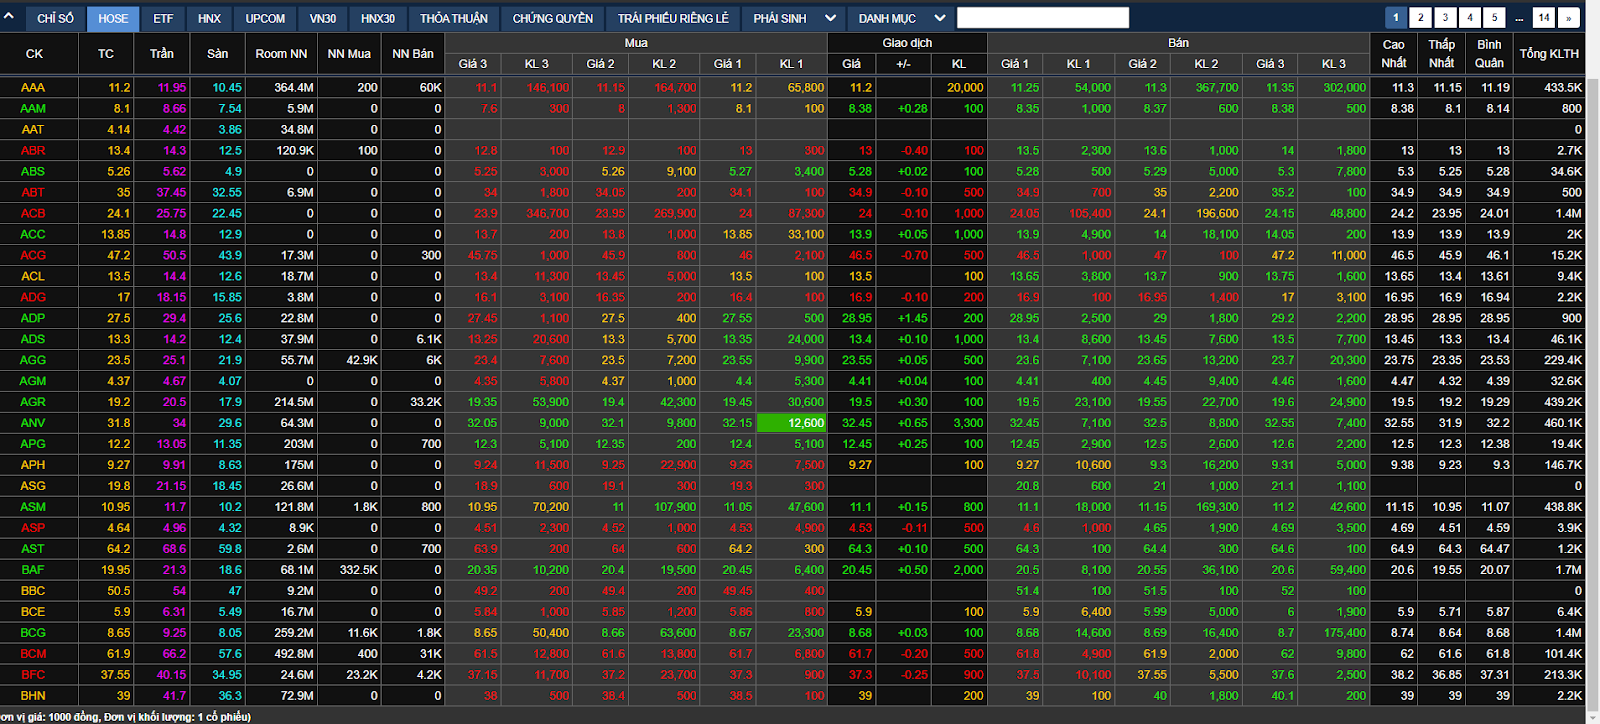Open stock symbol ADP
Viewport: 1600px width, 724px height.
click(x=33, y=319)
